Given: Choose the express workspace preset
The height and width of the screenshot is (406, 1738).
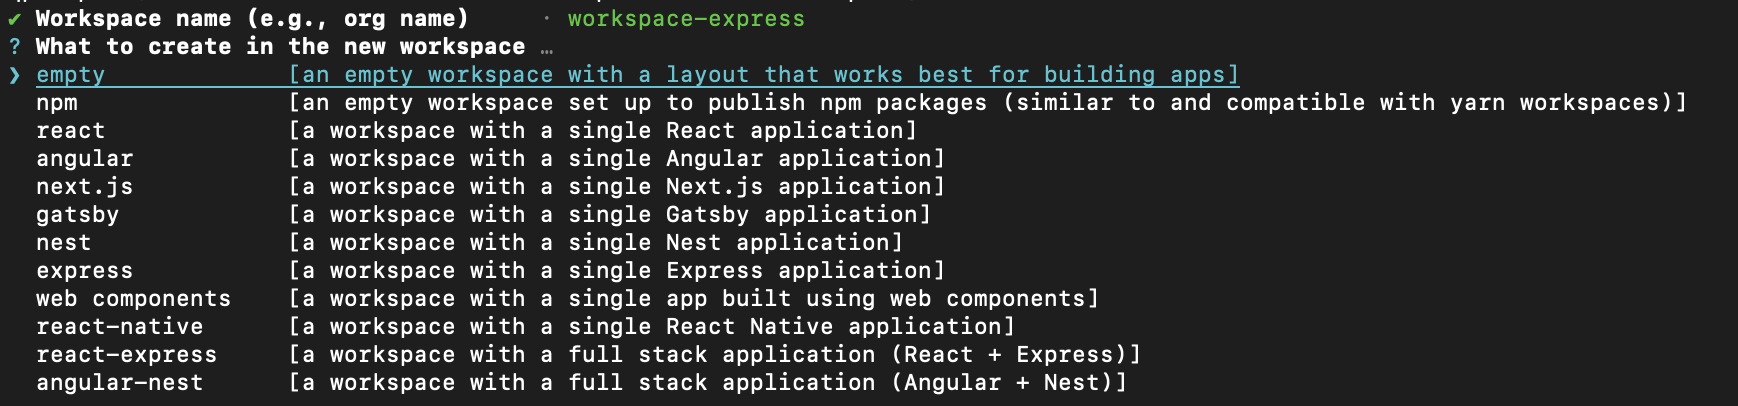Looking at the screenshot, I should pos(84,271).
